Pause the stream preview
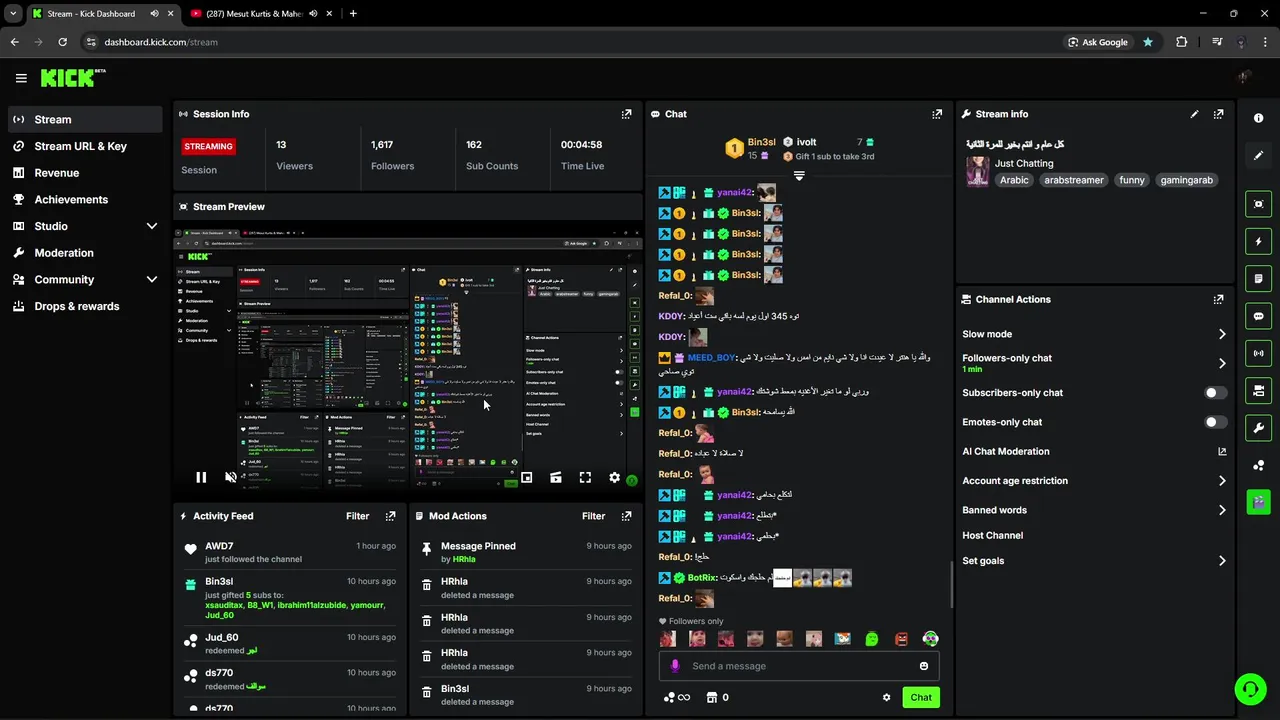This screenshot has width=1280, height=720. (x=201, y=478)
